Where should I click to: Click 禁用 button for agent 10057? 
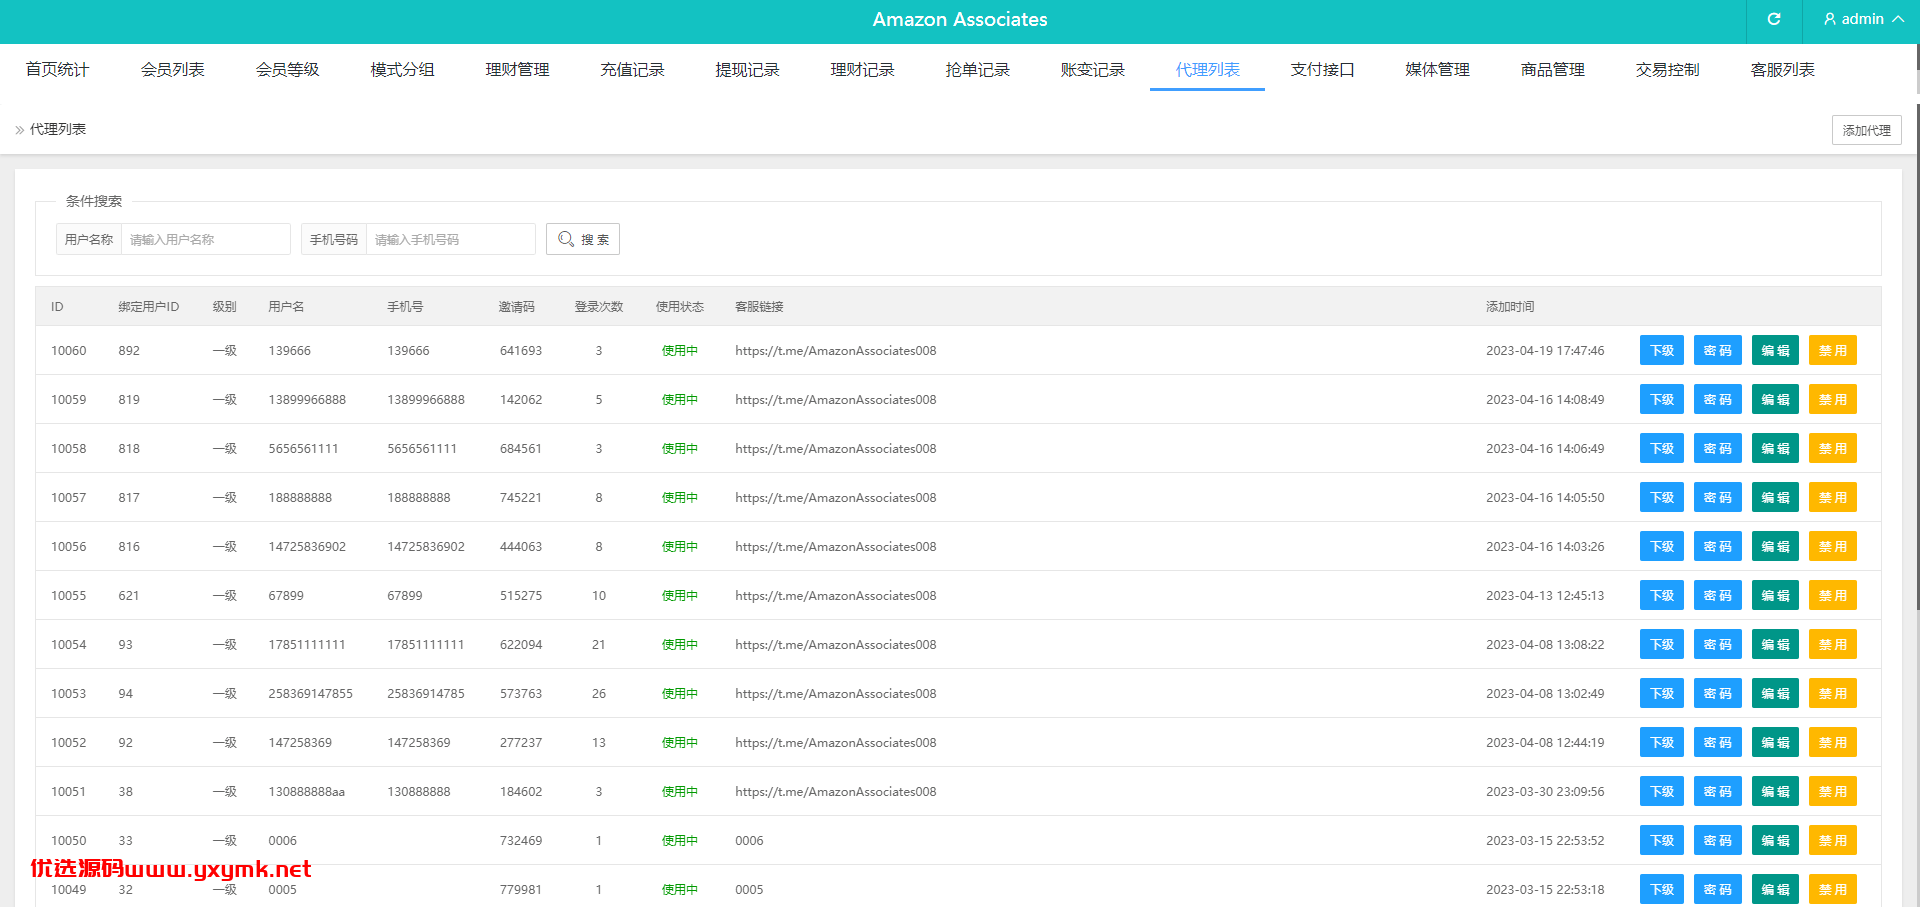tap(1832, 497)
